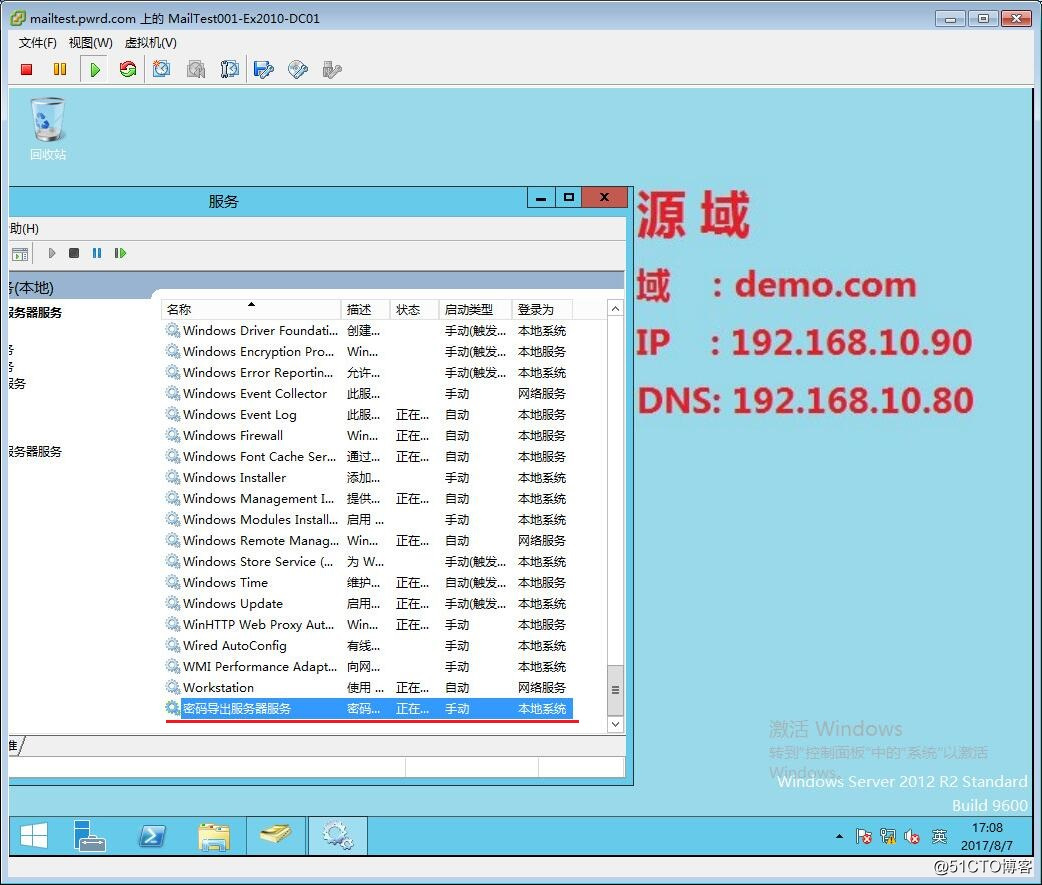Sort services by 启动类型 column
The height and width of the screenshot is (885, 1042).
[475, 310]
